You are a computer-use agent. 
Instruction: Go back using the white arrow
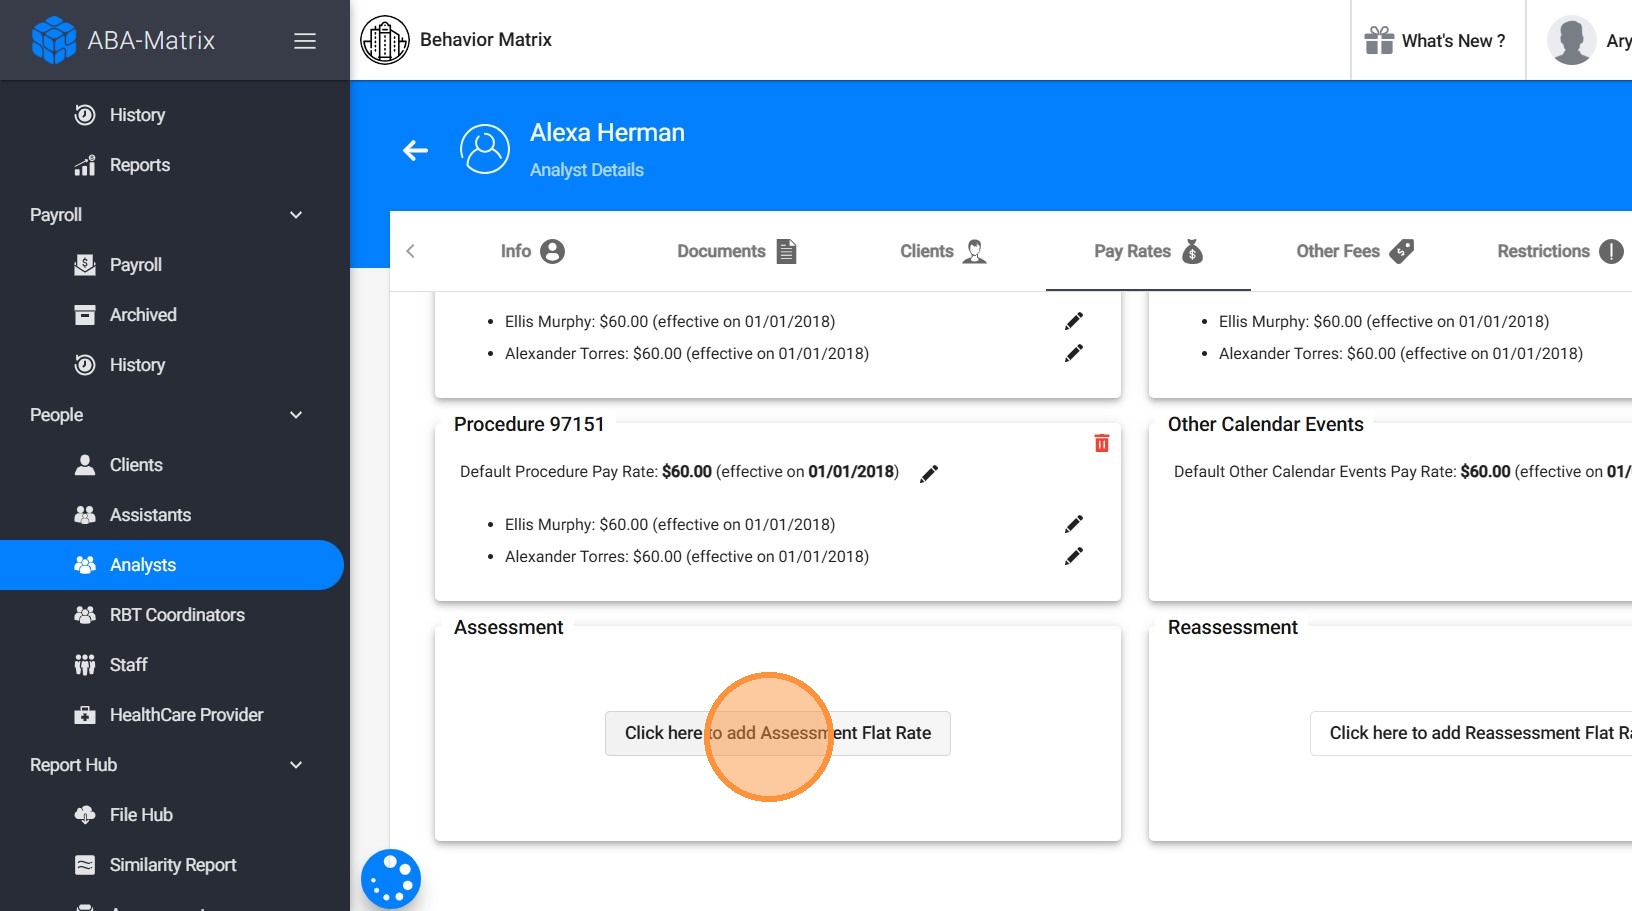(x=415, y=150)
